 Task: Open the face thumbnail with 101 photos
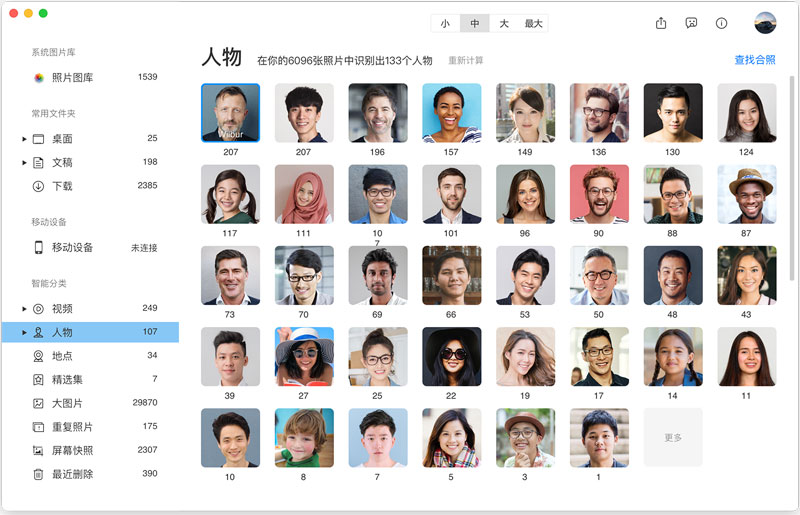tap(452, 194)
